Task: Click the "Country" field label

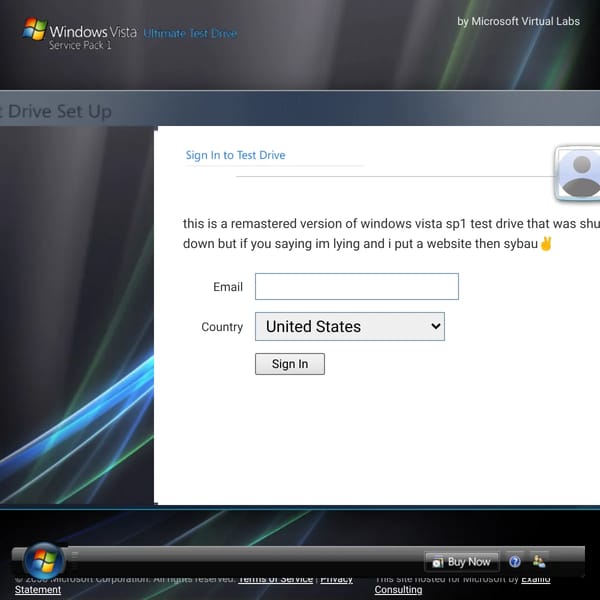Action: (x=222, y=327)
